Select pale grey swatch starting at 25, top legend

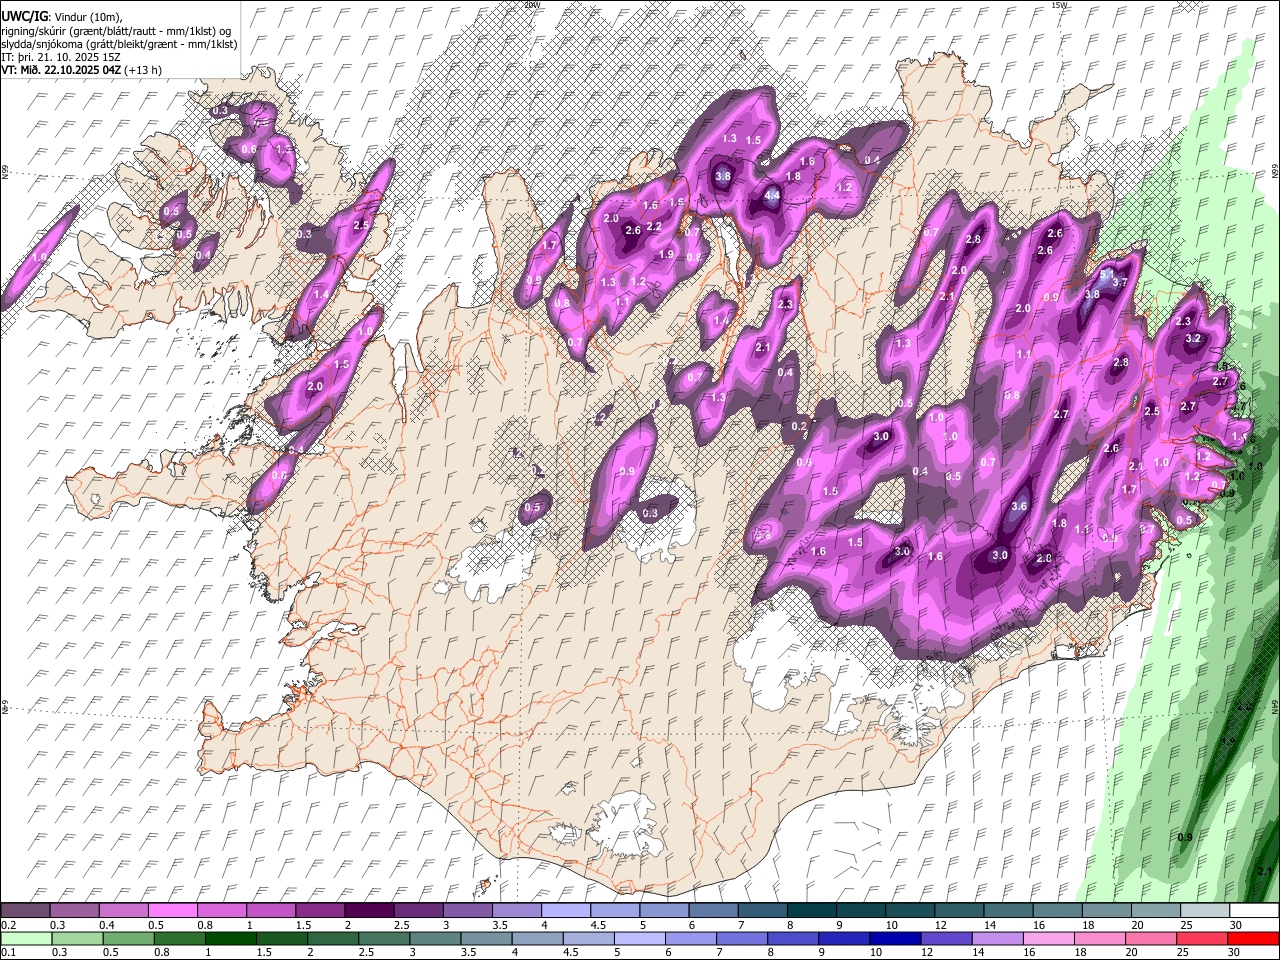pos(1205,910)
